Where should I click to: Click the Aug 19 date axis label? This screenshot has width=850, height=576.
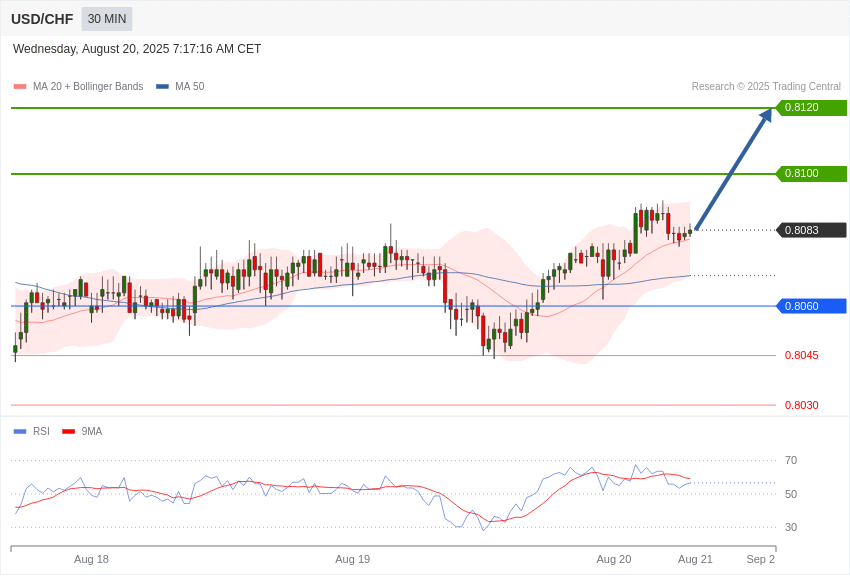(352, 559)
